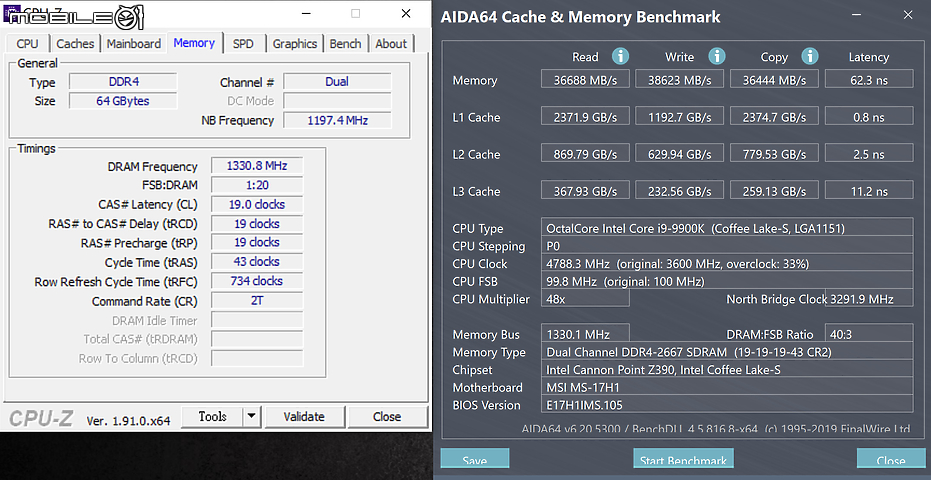Viewport: 931px width, 480px height.
Task: Click L1 Cache Read value 2371.9 GB/s
Action: click(x=585, y=116)
